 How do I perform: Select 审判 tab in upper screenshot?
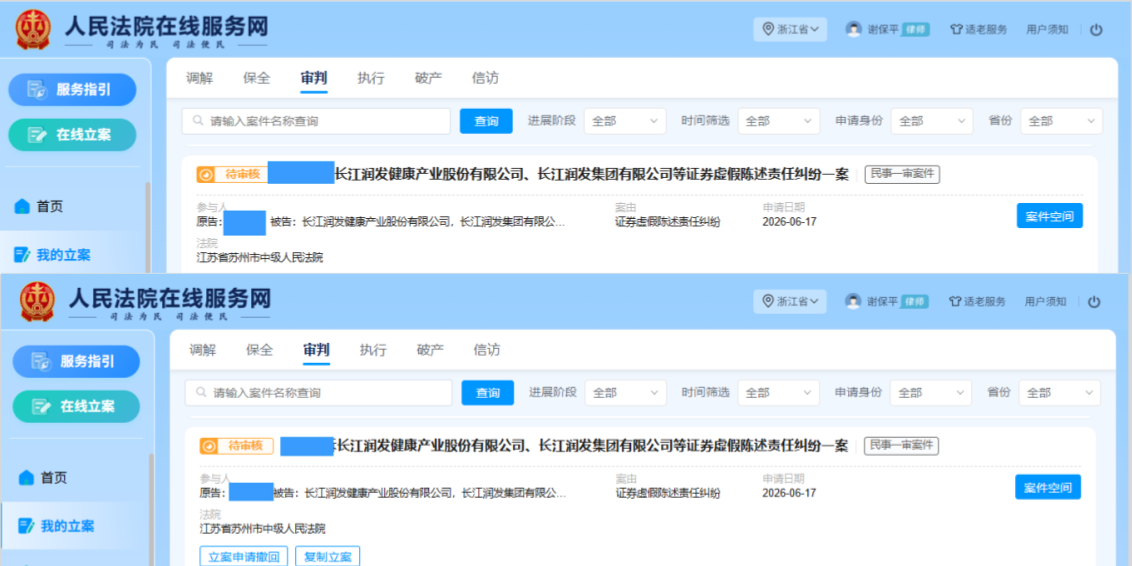pyautogui.click(x=314, y=79)
